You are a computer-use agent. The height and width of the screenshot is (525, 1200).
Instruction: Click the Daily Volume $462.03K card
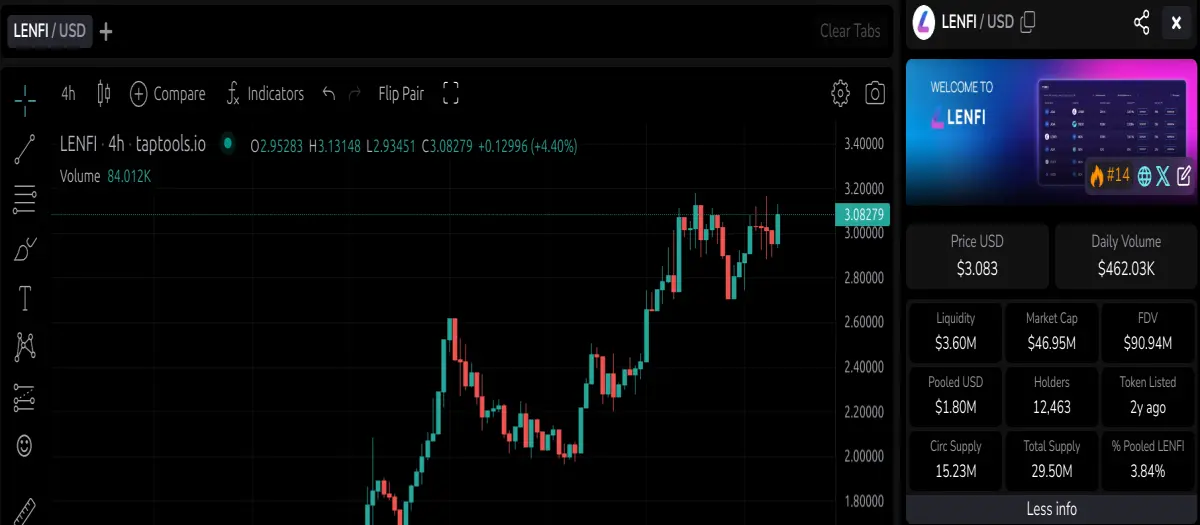pyautogui.click(x=1125, y=256)
